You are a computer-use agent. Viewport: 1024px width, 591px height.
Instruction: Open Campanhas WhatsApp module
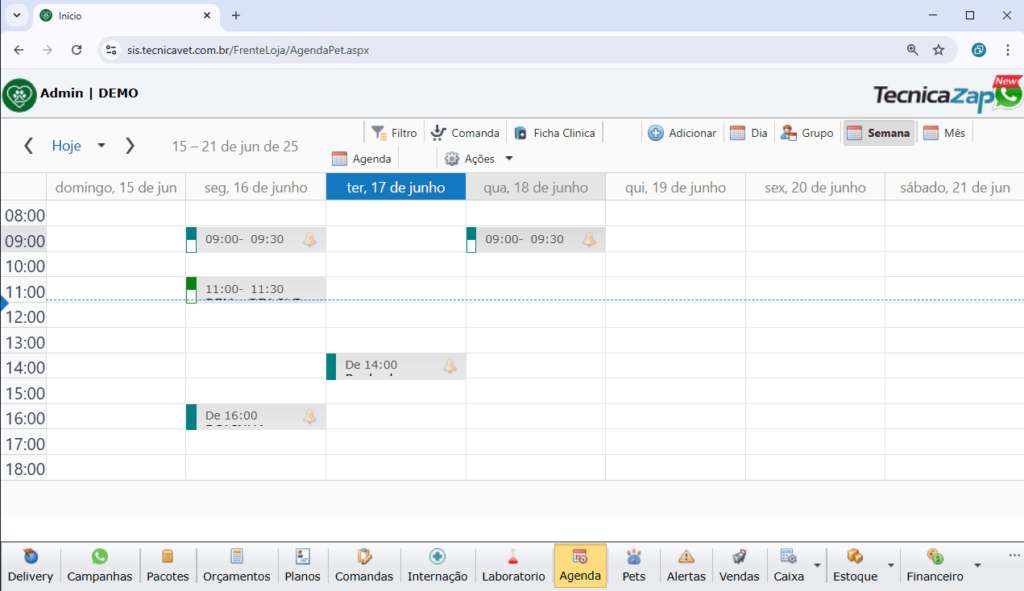[x=99, y=566]
